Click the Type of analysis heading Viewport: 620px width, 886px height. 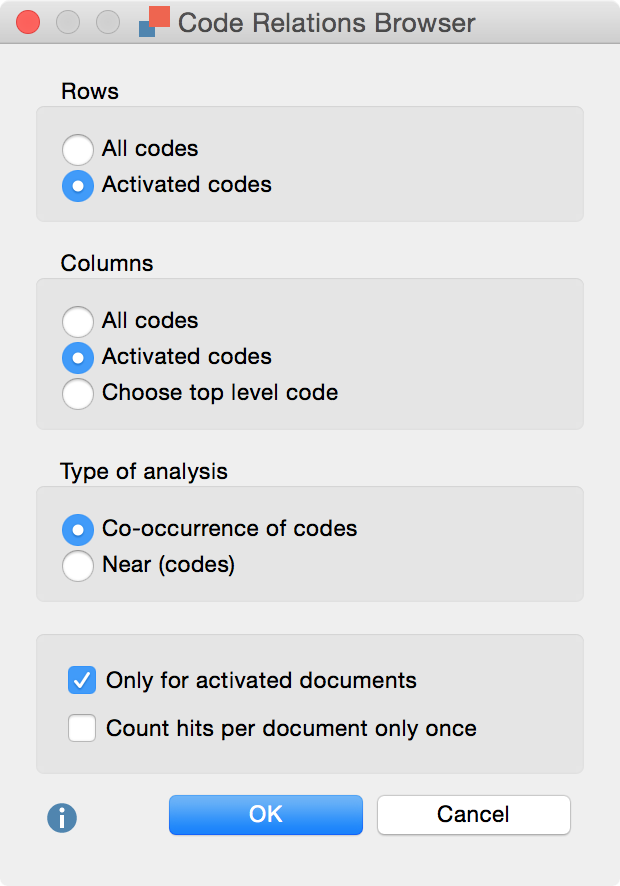click(144, 471)
